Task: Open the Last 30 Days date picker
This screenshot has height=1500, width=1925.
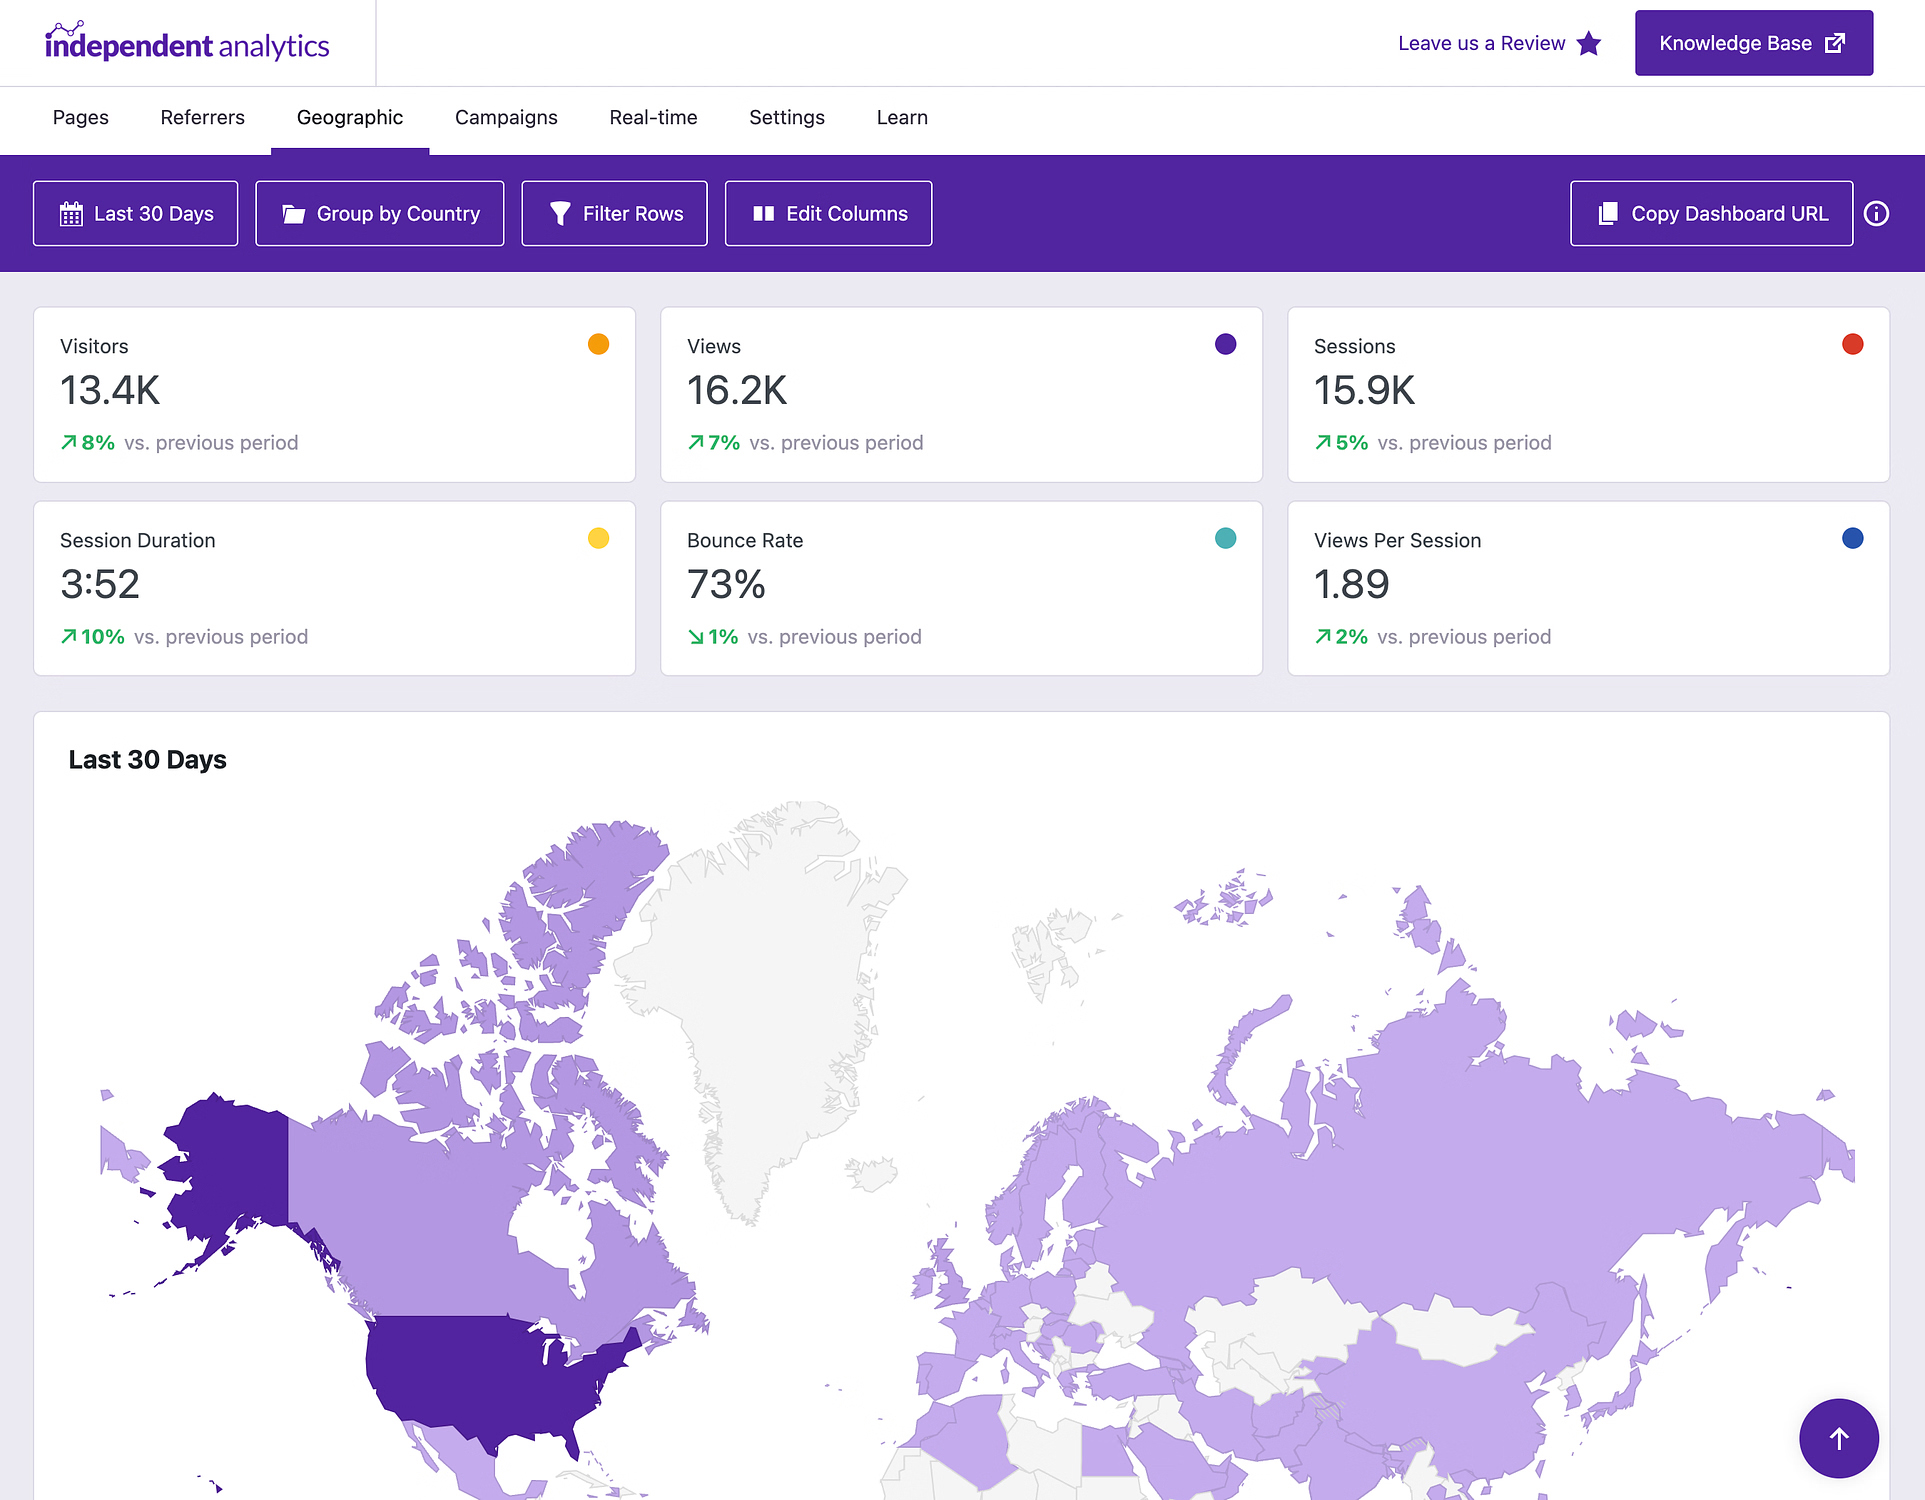Action: pos(136,213)
